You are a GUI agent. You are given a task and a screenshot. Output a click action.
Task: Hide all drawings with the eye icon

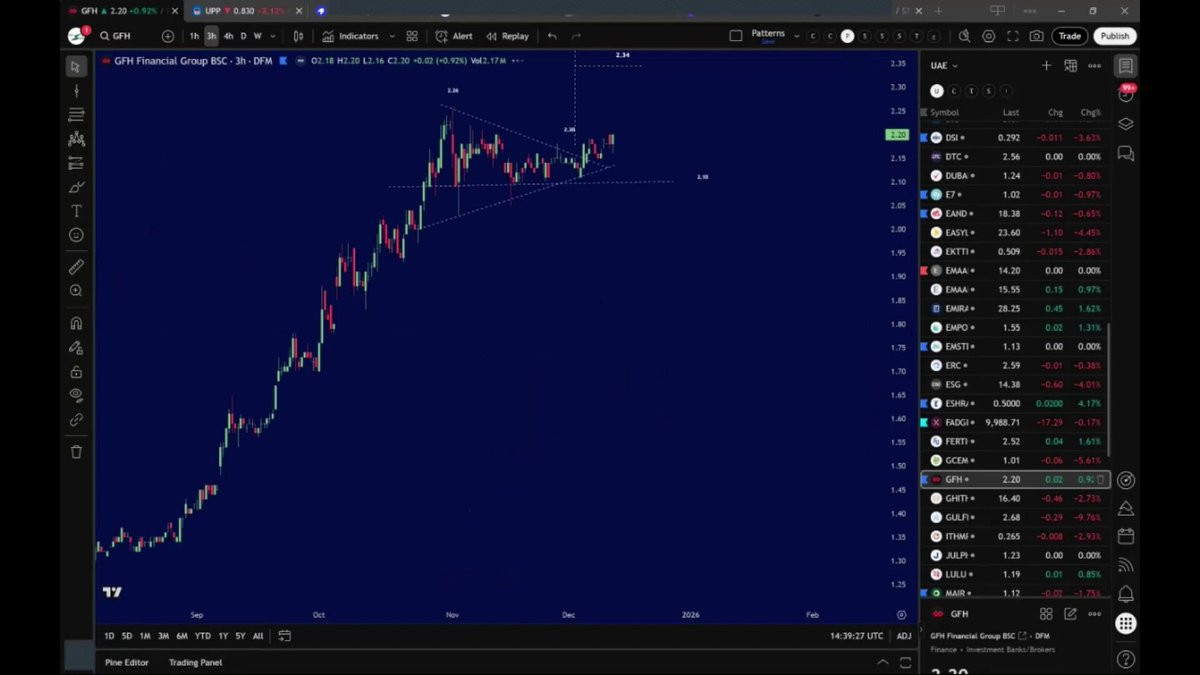[x=76, y=395]
